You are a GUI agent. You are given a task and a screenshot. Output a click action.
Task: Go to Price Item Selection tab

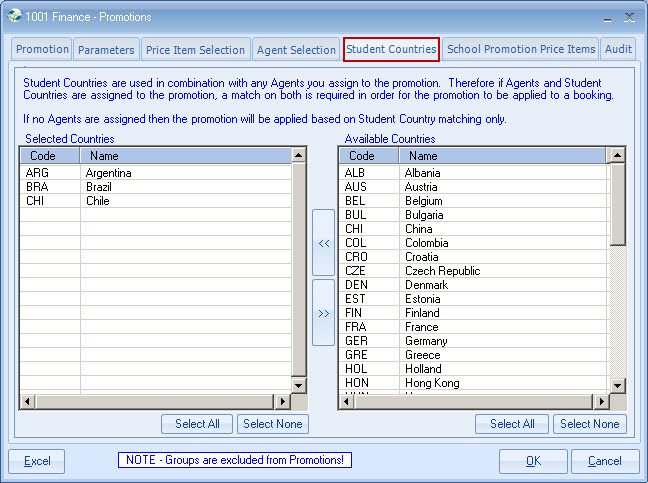click(195, 49)
